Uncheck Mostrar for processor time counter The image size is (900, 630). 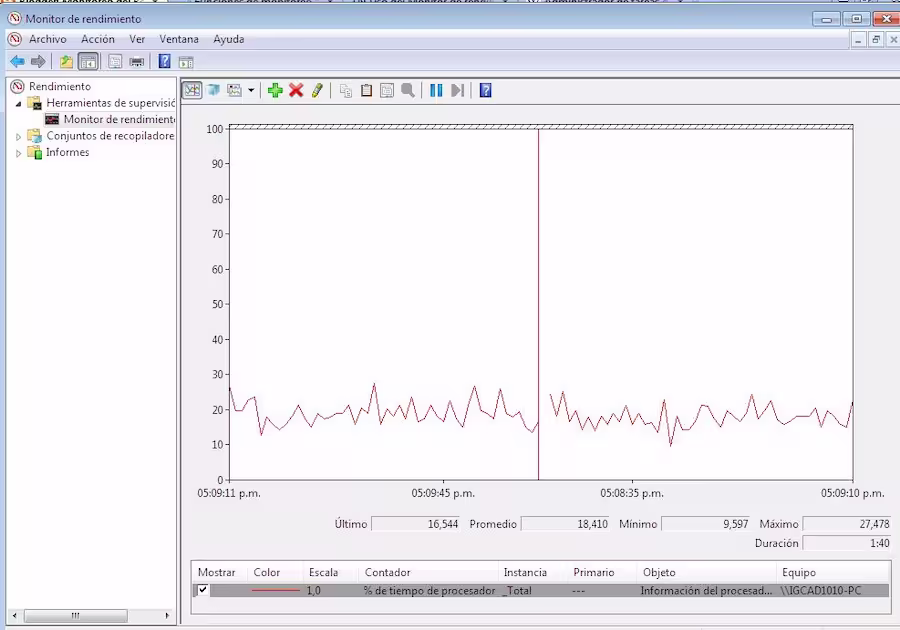(x=203, y=589)
